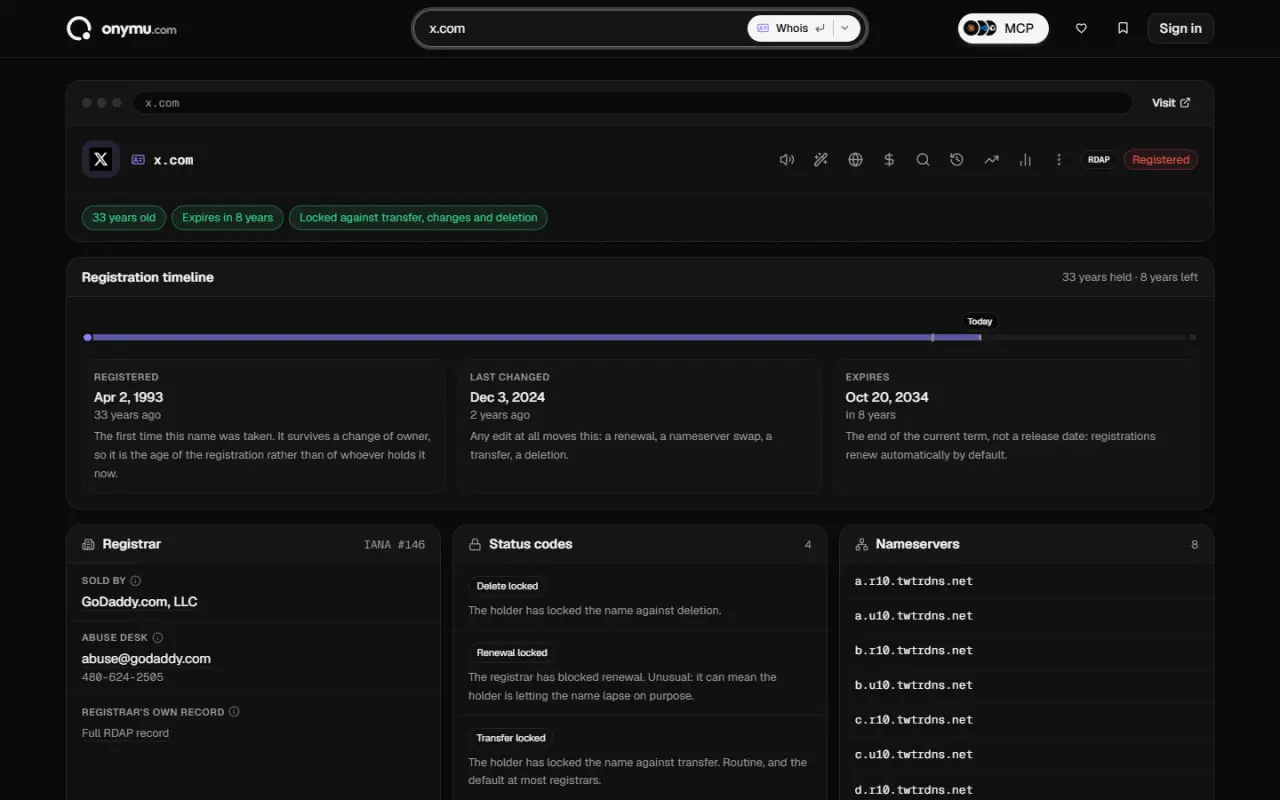Click the phone number 480-624-2505
This screenshot has width=1280, height=800.
coord(123,677)
